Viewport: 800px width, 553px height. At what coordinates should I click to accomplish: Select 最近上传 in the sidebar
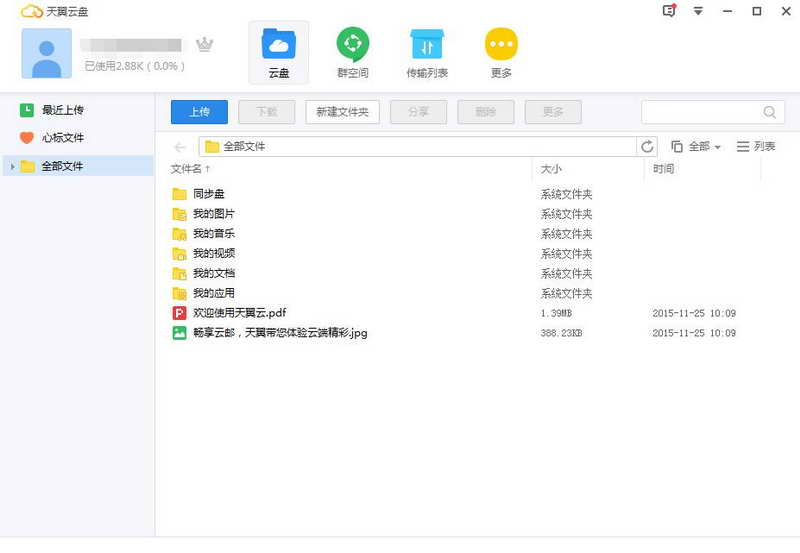pyautogui.click(x=62, y=110)
